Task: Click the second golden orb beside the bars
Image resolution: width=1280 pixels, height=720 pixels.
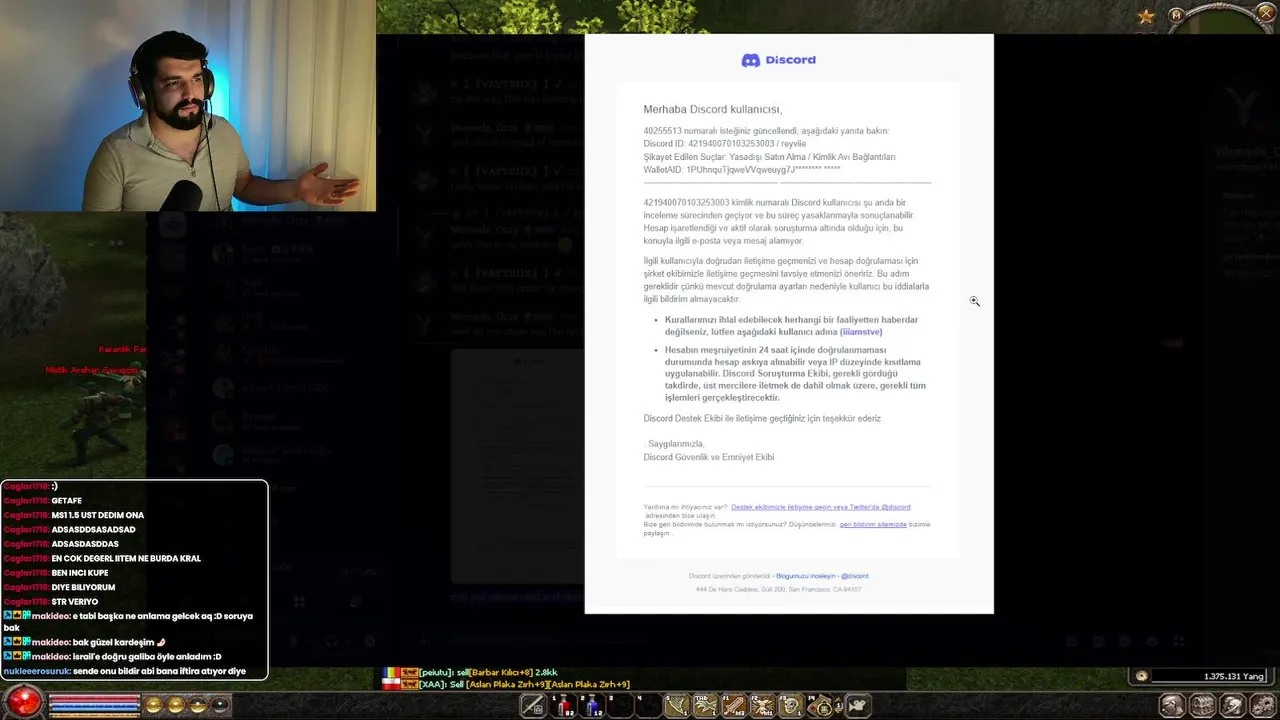Action: pos(176,705)
